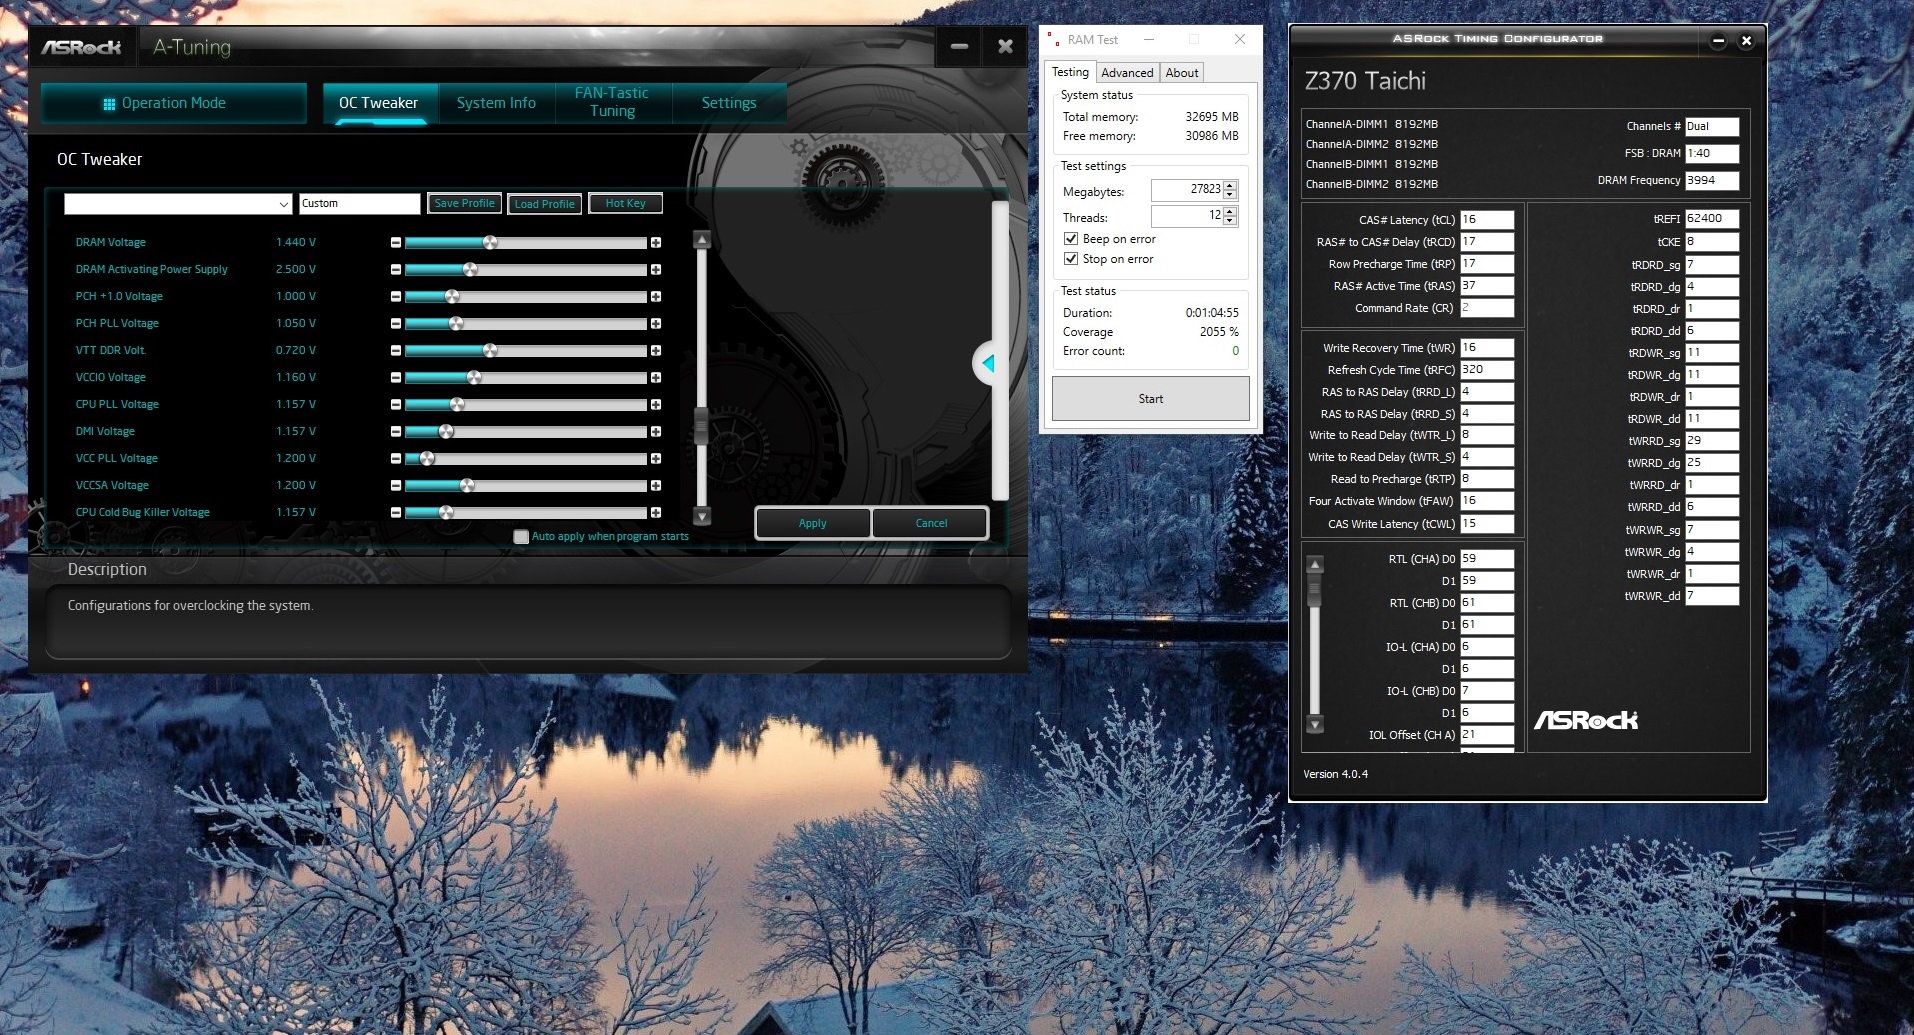Open the OC Tweaker profile dropdown
Image resolution: width=1914 pixels, height=1035 pixels.
[x=284, y=204]
